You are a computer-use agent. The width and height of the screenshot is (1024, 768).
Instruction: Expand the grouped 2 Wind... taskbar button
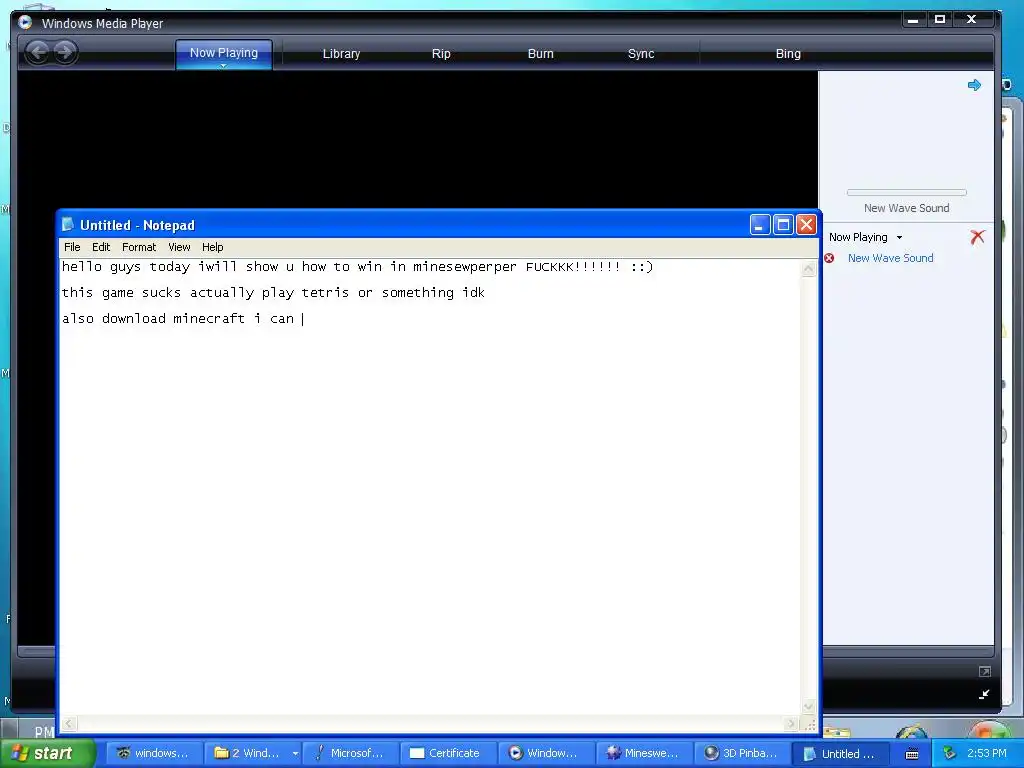pyautogui.click(x=295, y=753)
